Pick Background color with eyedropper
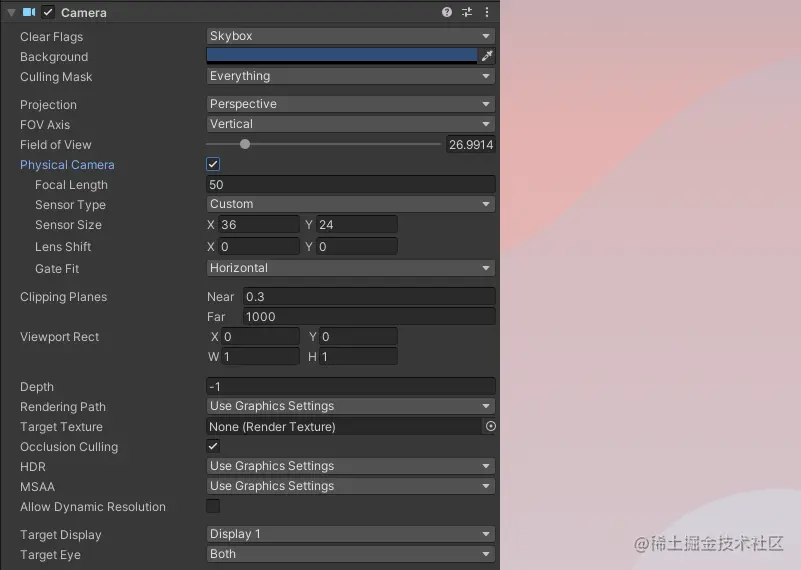 point(487,56)
